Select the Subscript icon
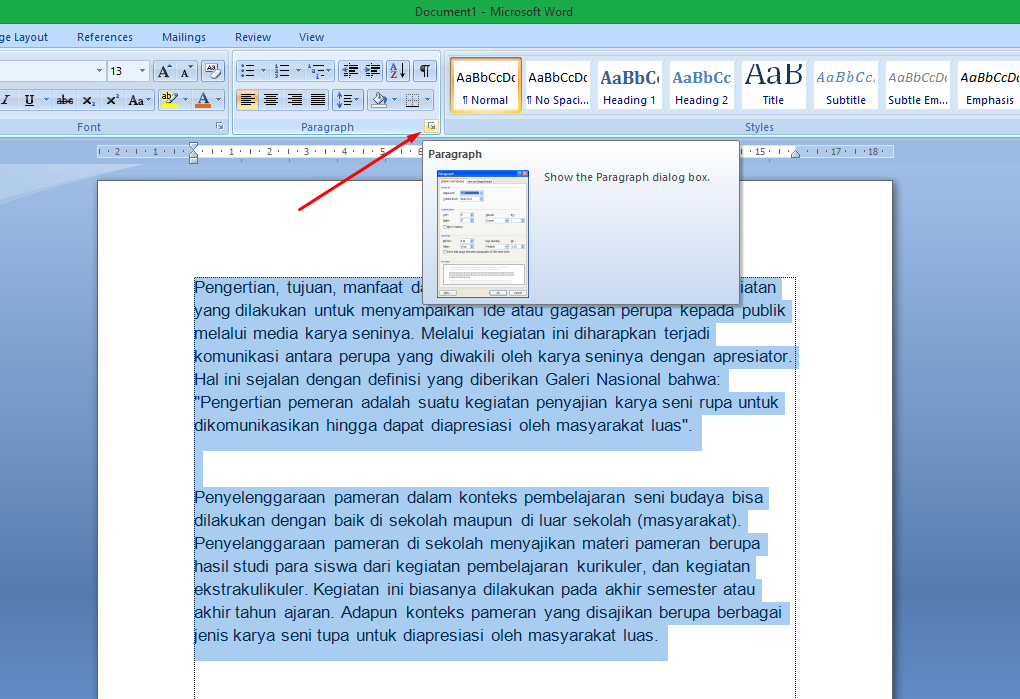The width and height of the screenshot is (1020, 699). coord(88,98)
